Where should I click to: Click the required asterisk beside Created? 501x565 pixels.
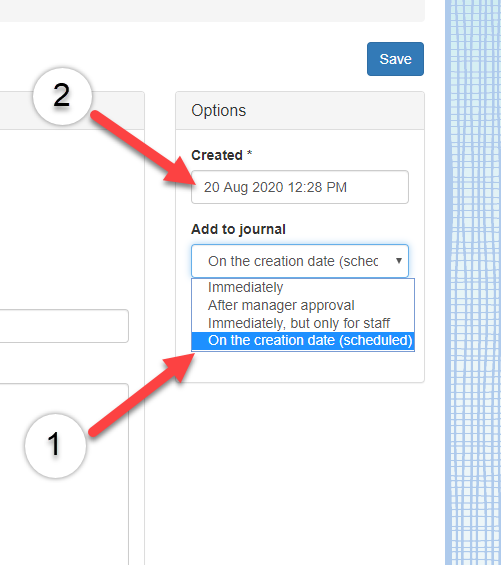(x=249, y=154)
